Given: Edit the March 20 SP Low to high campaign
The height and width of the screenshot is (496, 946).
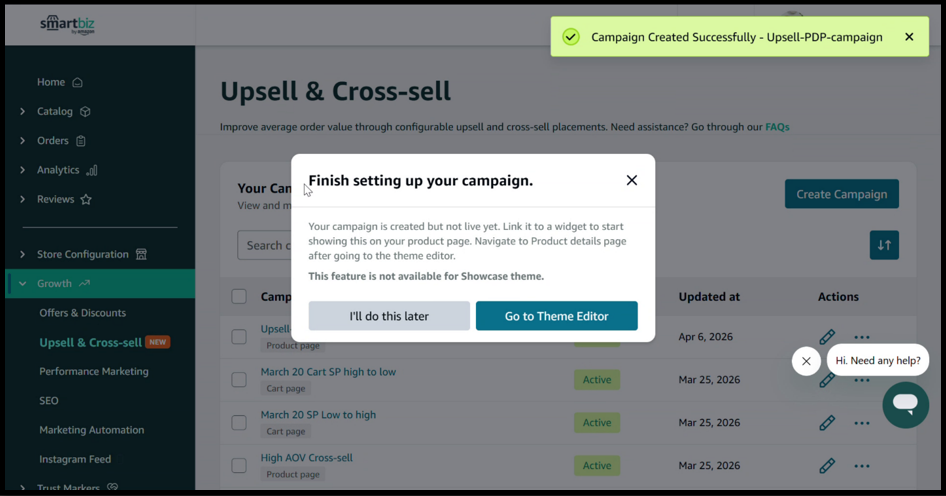Looking at the screenshot, I should click(x=827, y=423).
